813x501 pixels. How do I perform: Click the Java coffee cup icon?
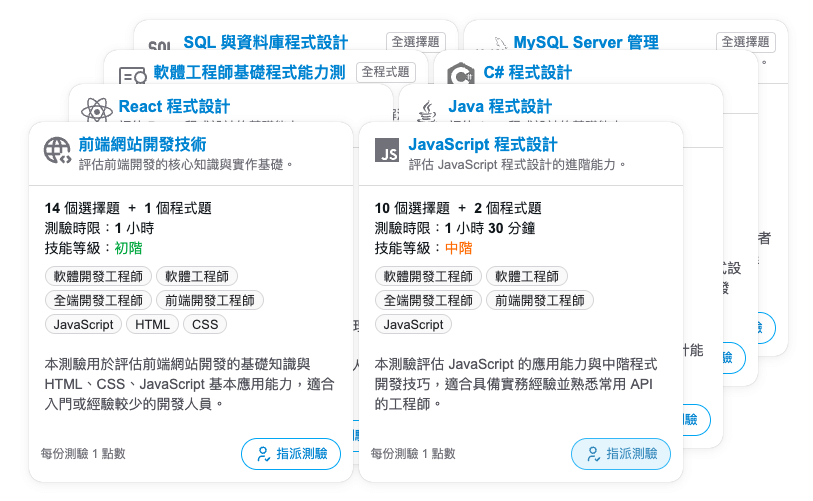point(427,111)
